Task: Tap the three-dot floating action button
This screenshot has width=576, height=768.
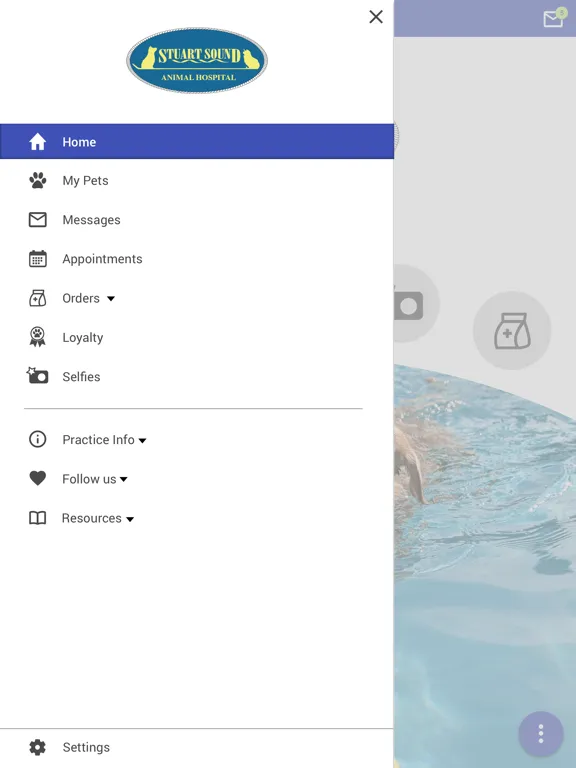Action: (x=541, y=734)
